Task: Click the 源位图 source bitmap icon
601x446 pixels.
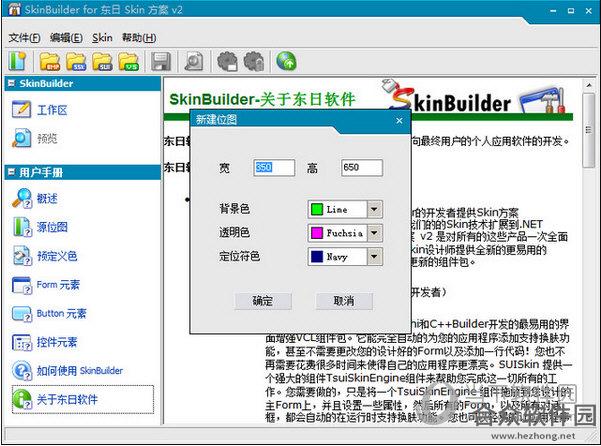Action: point(21,227)
